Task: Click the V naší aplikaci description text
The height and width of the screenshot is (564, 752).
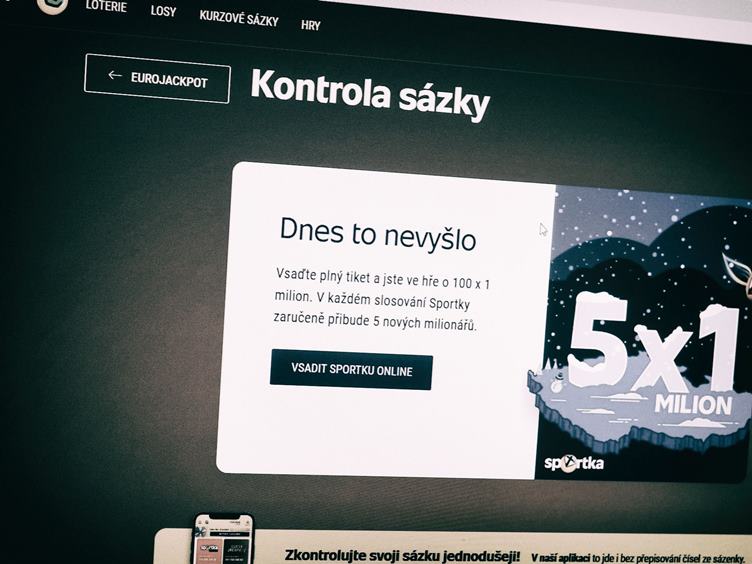Action: coord(639,557)
